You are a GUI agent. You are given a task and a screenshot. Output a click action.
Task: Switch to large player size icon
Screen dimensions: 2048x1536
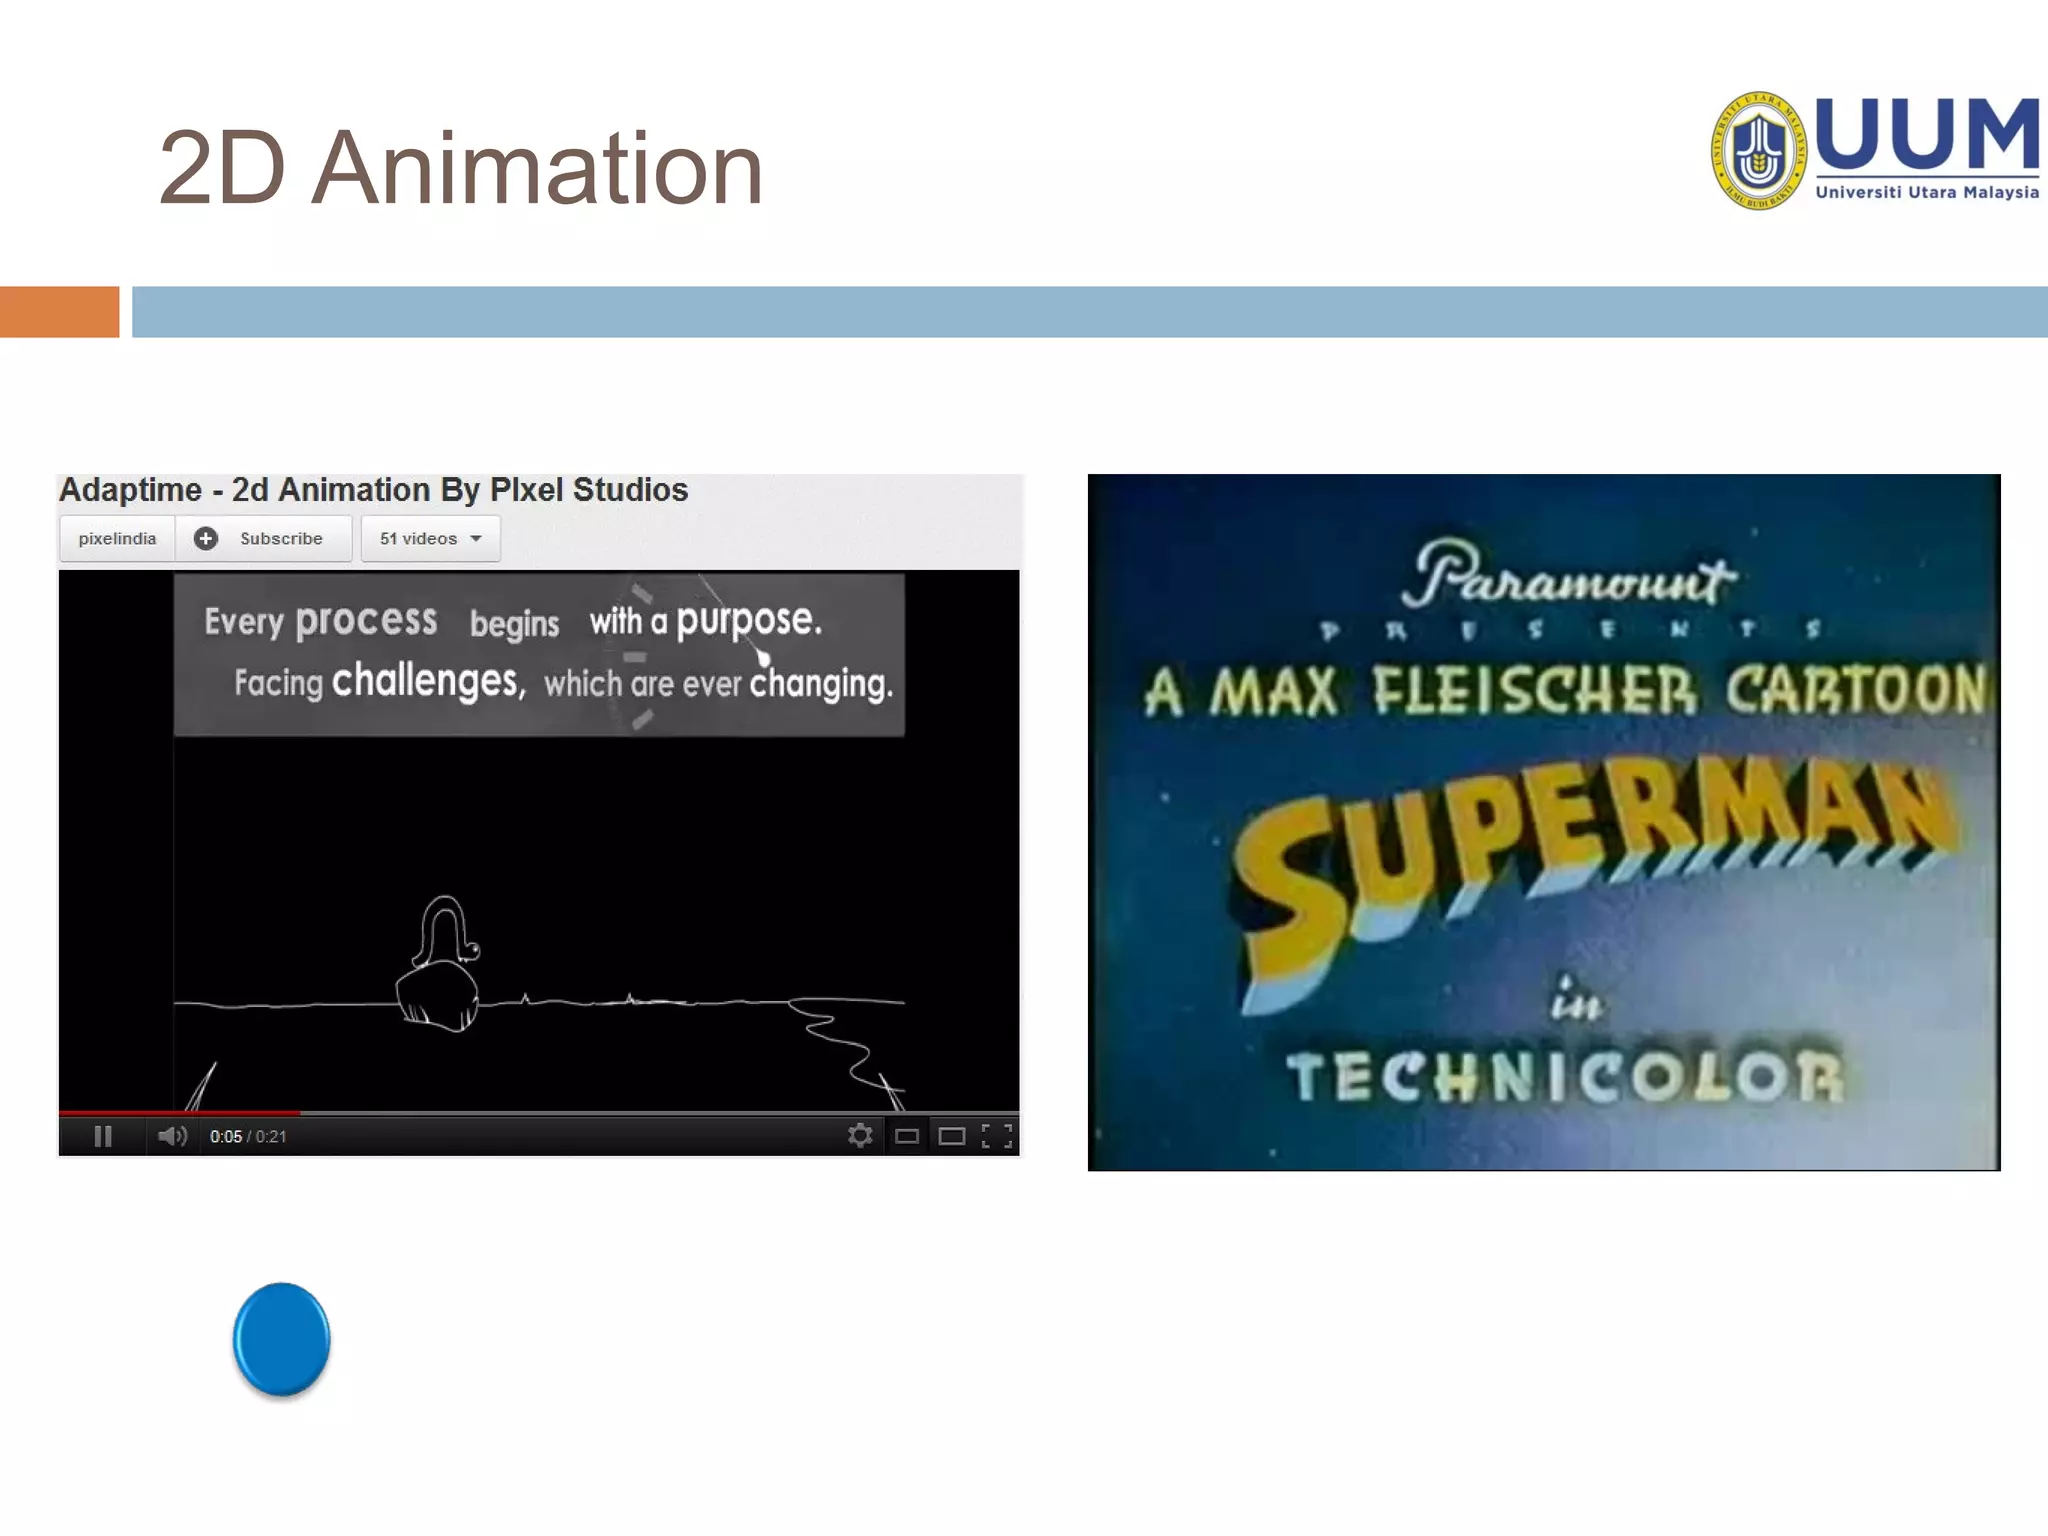click(x=952, y=1136)
